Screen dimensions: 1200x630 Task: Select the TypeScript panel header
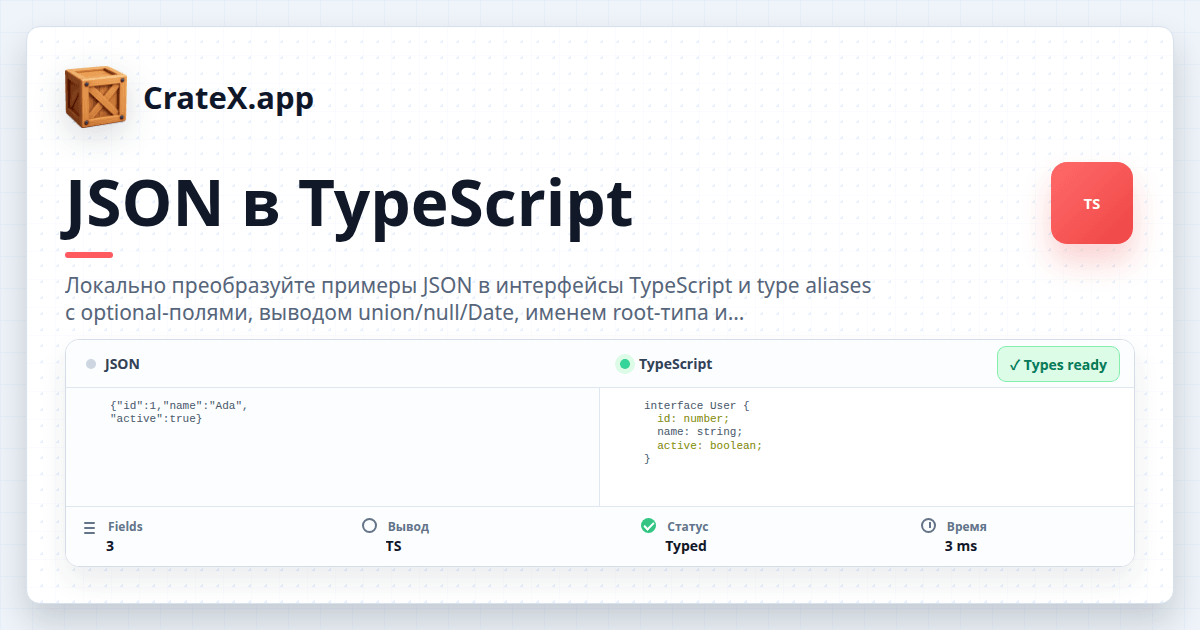pos(676,364)
